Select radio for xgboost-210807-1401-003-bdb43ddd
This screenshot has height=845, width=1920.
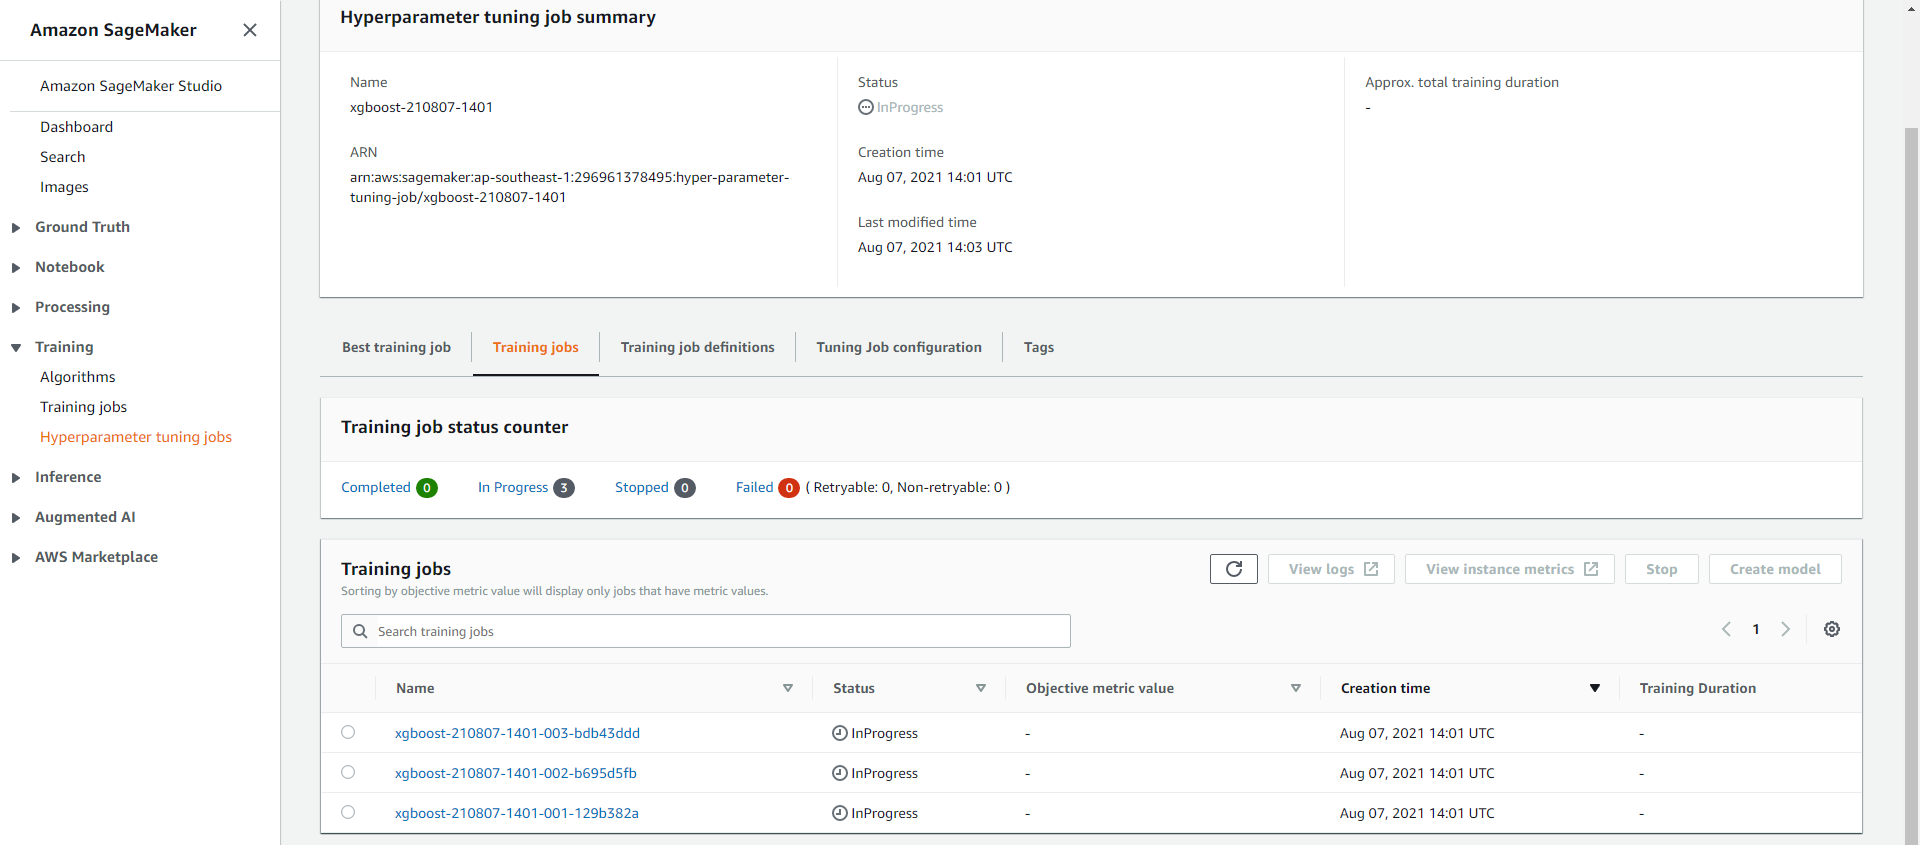[x=348, y=732]
